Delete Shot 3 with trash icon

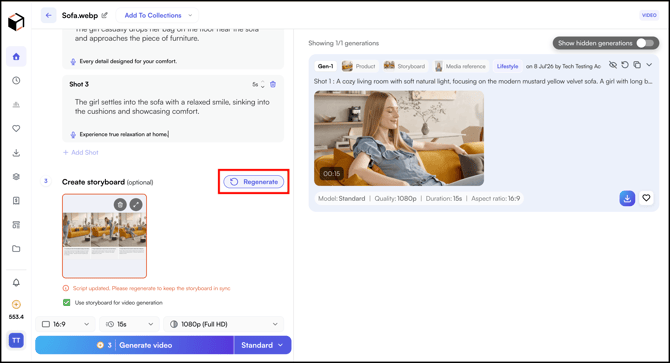(273, 85)
